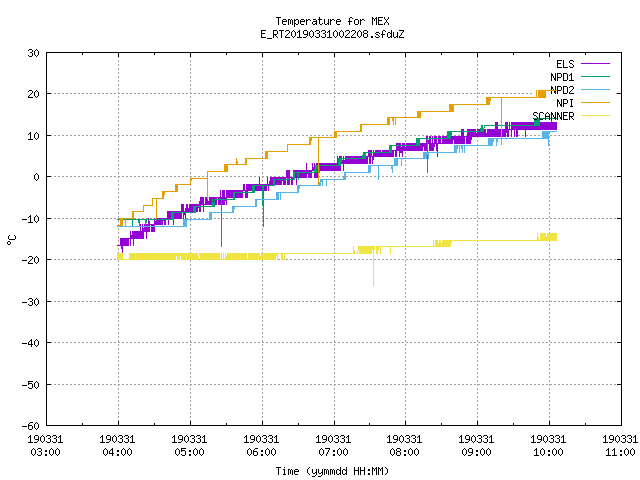Select the yellow SCANNER legend line sample
640x480 pixels.
(x=595, y=116)
